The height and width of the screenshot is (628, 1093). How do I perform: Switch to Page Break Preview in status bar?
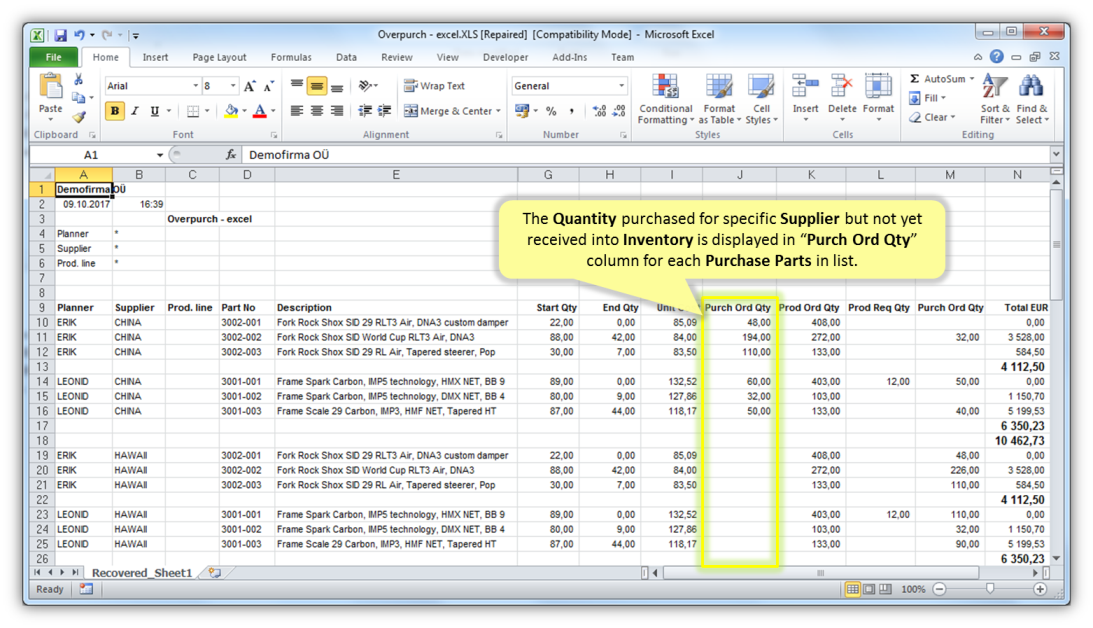point(885,589)
